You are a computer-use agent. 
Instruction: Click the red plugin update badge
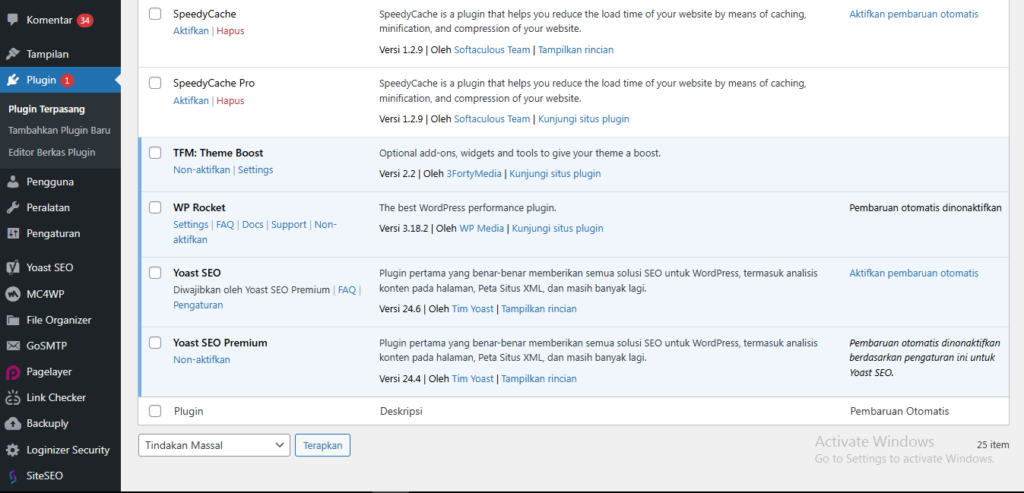coord(68,80)
